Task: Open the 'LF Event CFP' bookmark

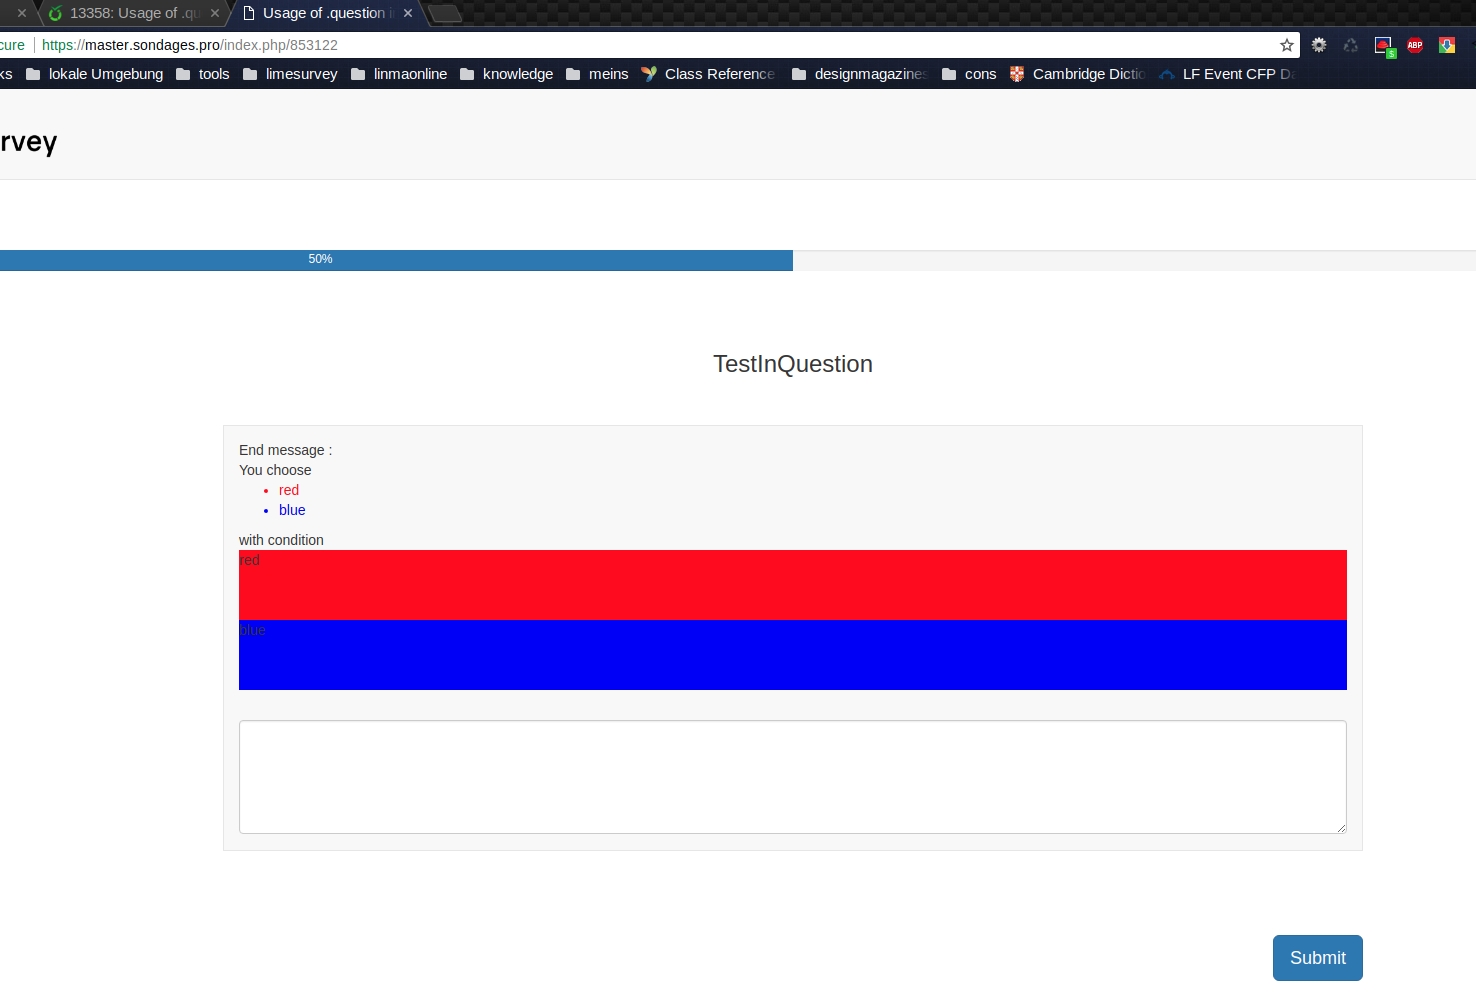Action: tap(1227, 74)
